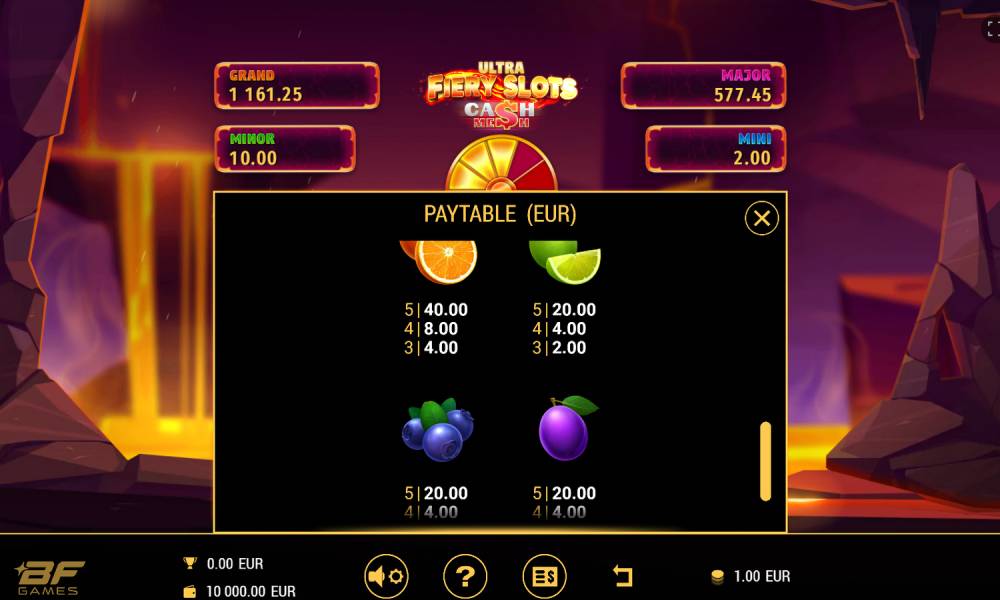Select the plum symbol
Image resolution: width=1000 pixels, height=600 pixels.
click(x=567, y=428)
